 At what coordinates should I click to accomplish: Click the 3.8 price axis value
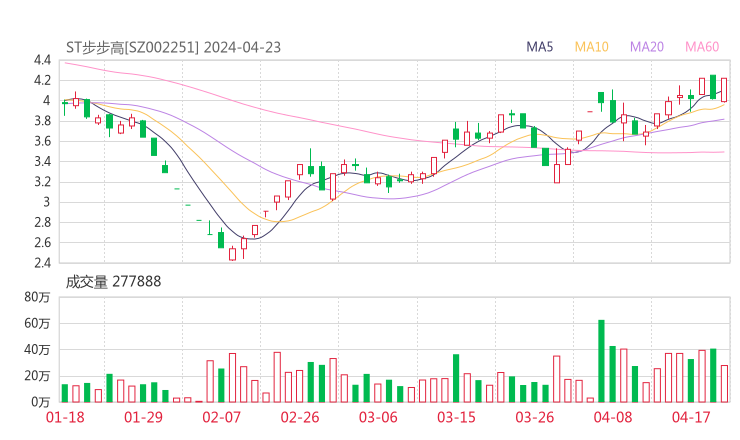pos(42,121)
